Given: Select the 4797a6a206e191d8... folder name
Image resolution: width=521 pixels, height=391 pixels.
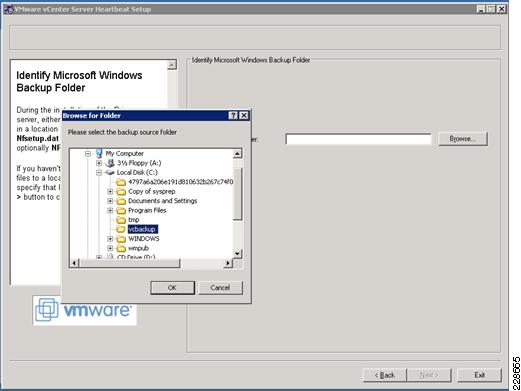Looking at the screenshot, I should click(x=180, y=182).
